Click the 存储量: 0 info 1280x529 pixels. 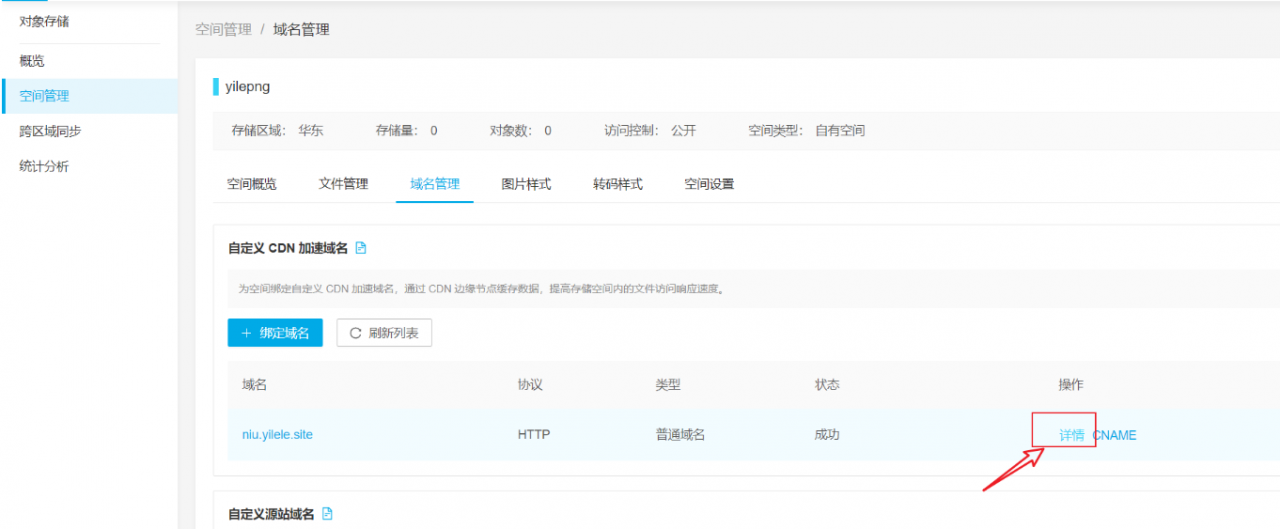406,131
